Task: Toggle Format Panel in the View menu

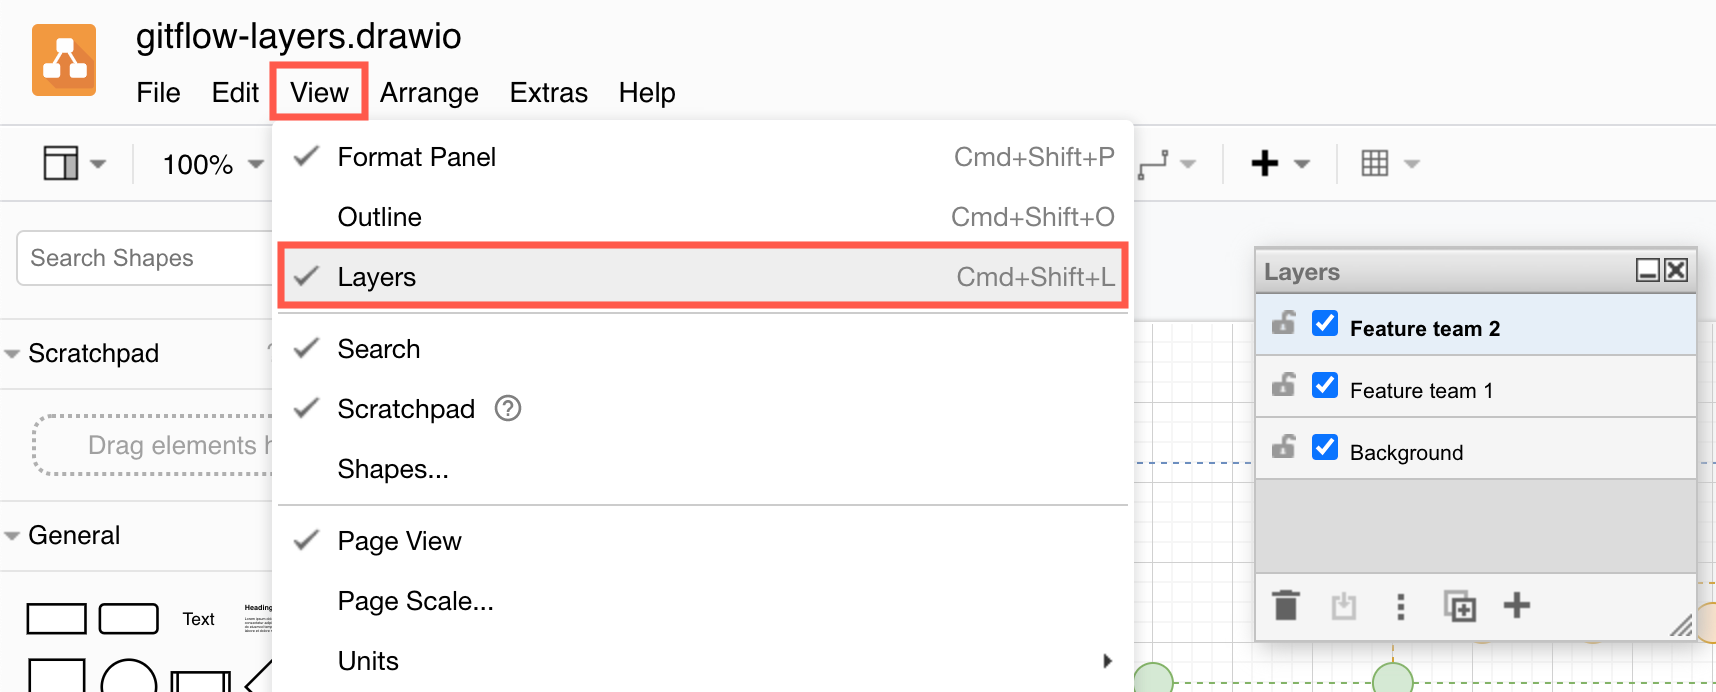Action: (417, 156)
